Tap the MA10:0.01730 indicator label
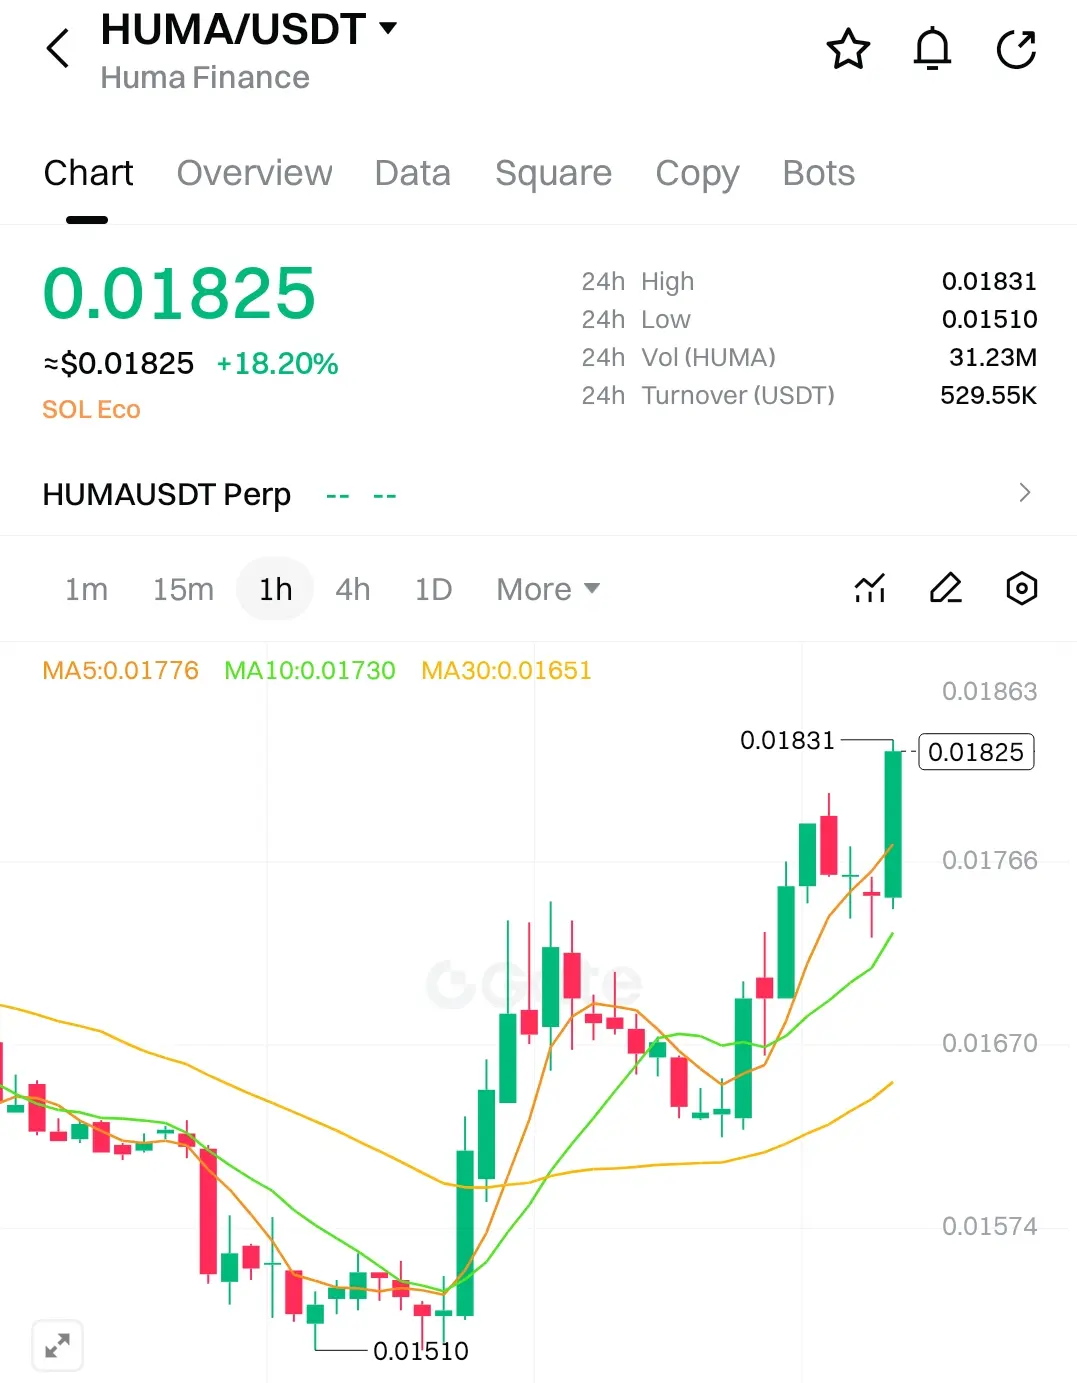 [x=310, y=670]
